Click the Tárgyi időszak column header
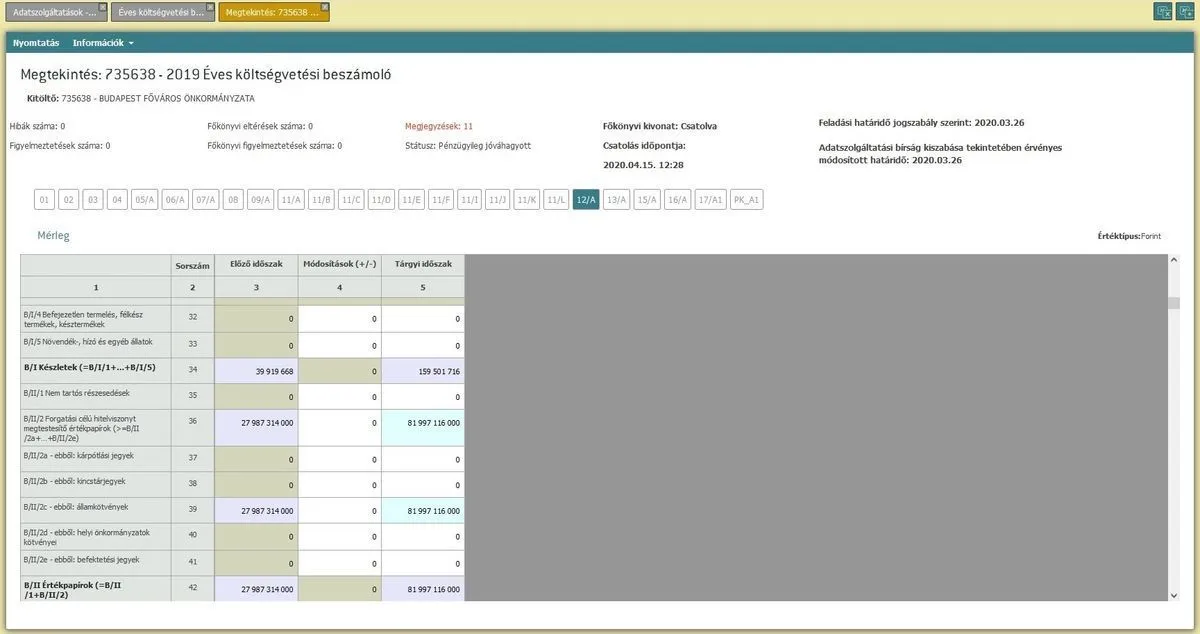Screen dimensions: 1200x634 [x=422, y=264]
